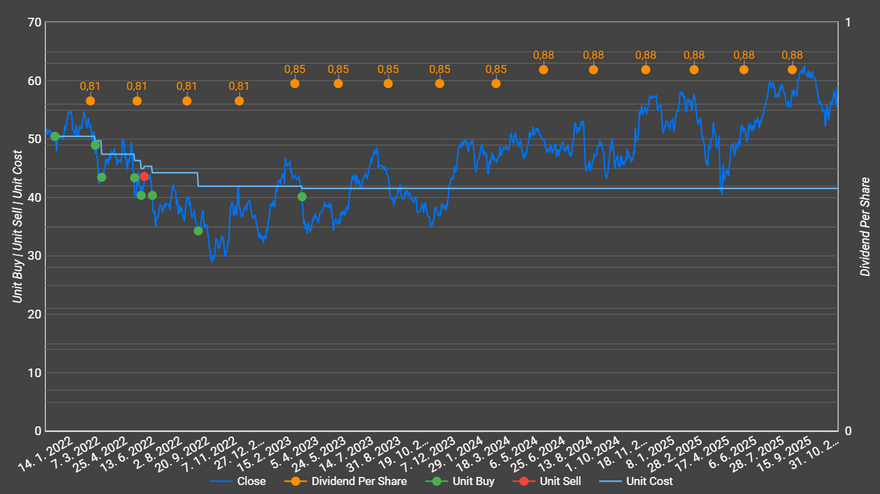Hide Unit Sell series via legend
This screenshot has height=494, width=880.
coord(553,481)
